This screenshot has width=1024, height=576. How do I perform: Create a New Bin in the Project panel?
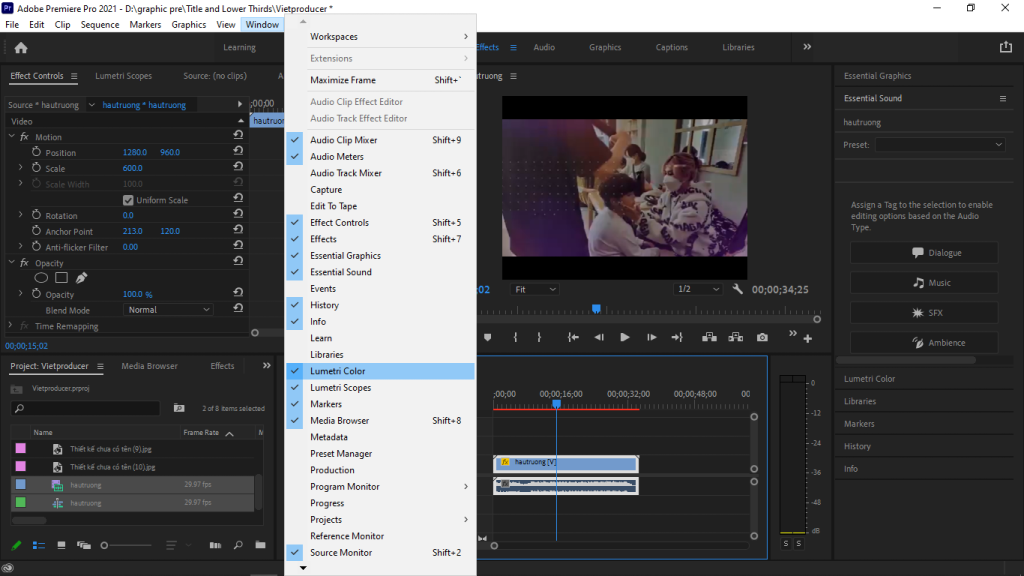tap(260, 545)
